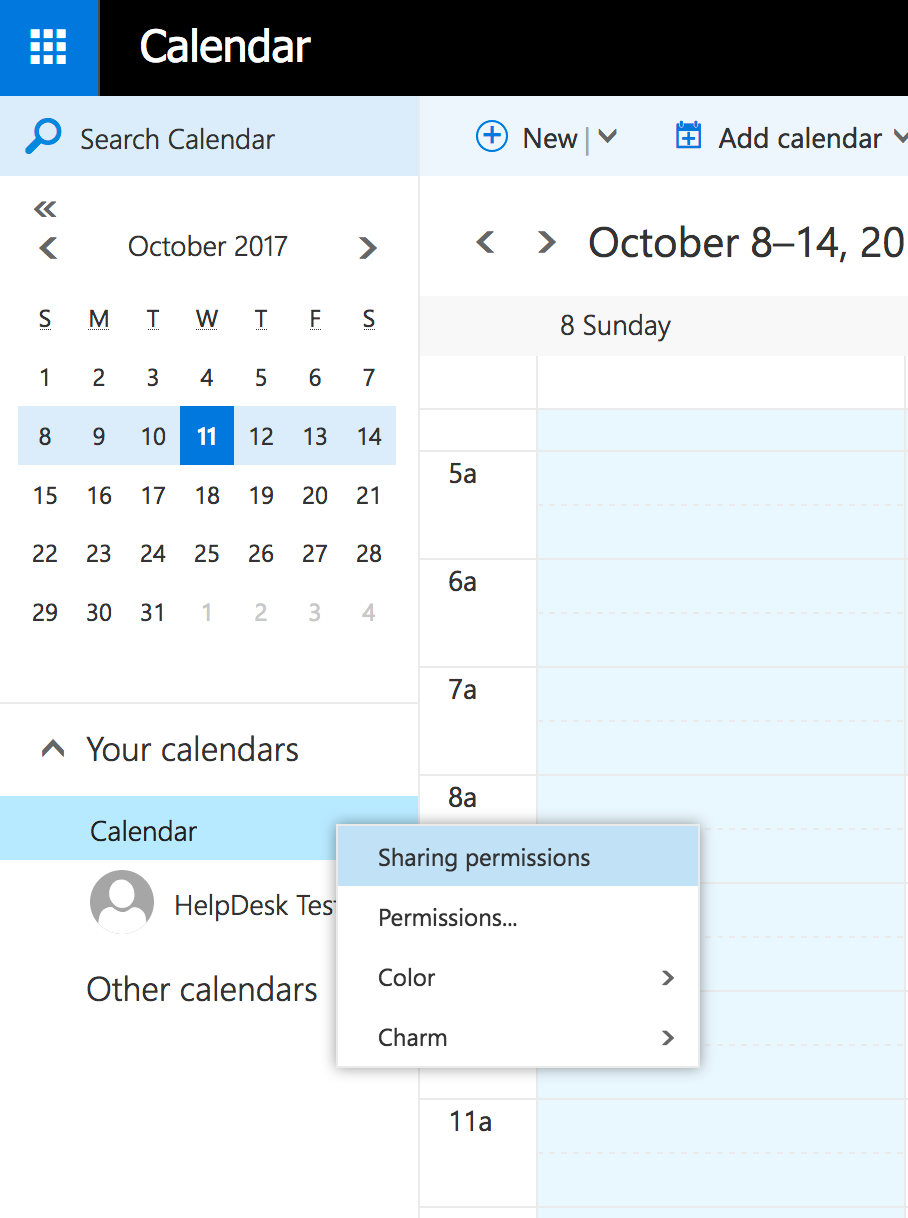908x1218 pixels.
Task: Collapse the Your calendars section
Action: tap(53, 749)
